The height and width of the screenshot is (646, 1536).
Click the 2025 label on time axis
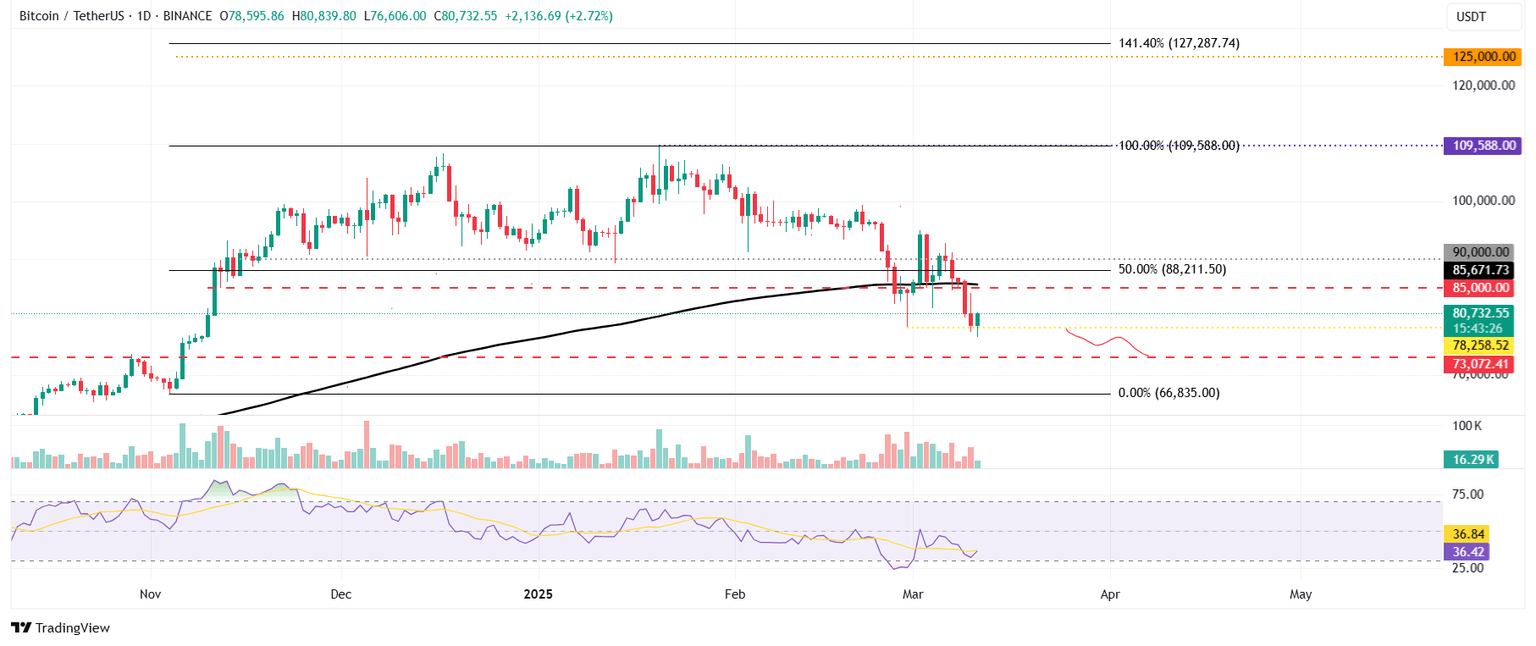(539, 594)
